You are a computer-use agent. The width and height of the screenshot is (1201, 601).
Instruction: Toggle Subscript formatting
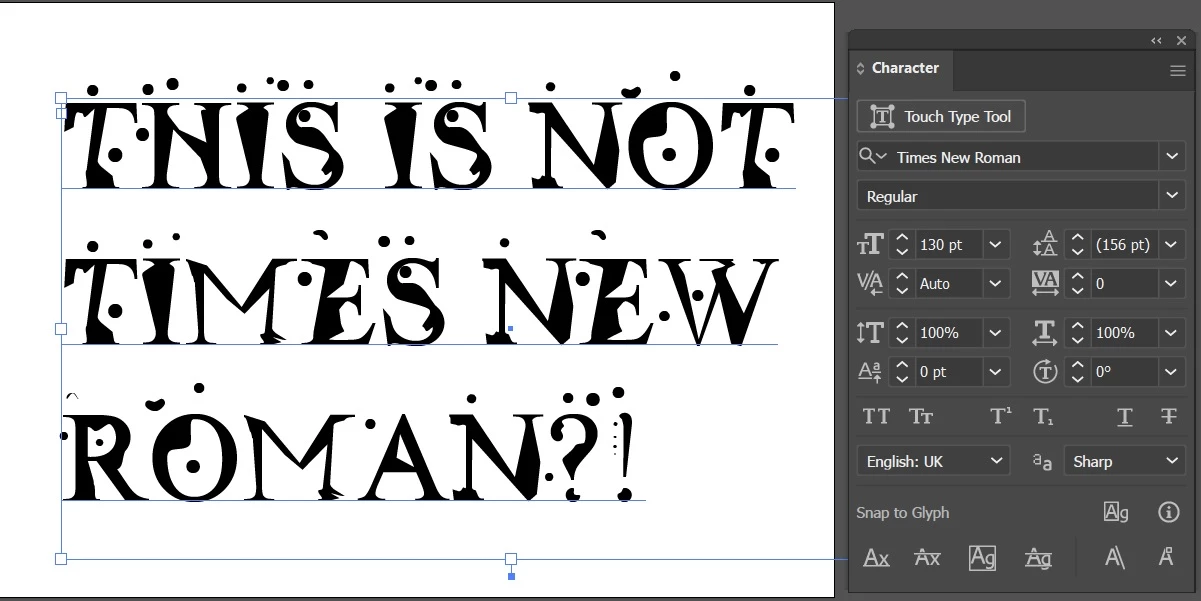coord(1043,417)
